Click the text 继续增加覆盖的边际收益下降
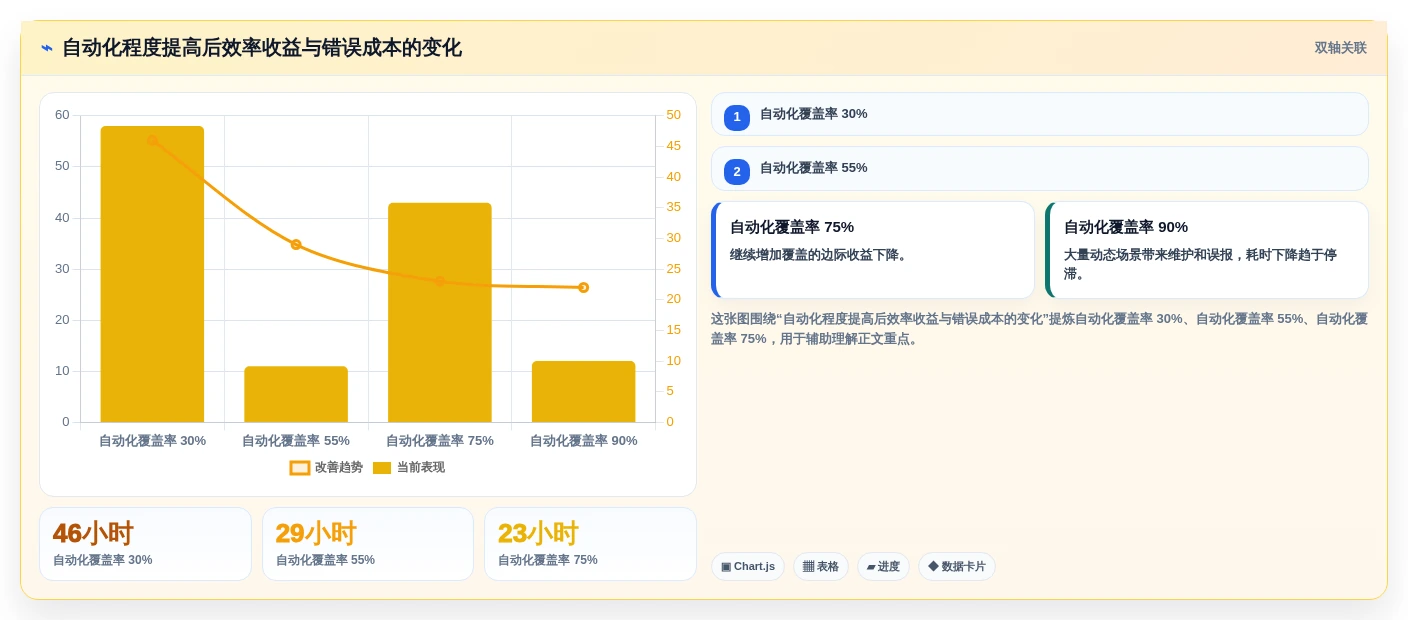Screen dimensions: 1408x620 [820, 255]
